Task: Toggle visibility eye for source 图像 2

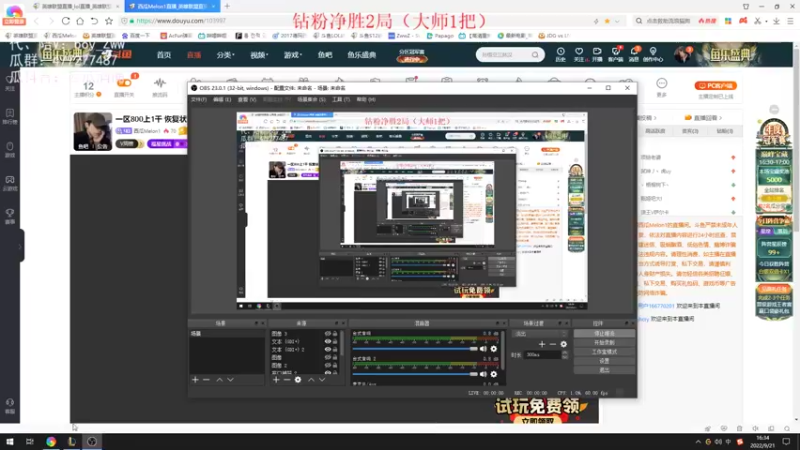Action: [328, 365]
